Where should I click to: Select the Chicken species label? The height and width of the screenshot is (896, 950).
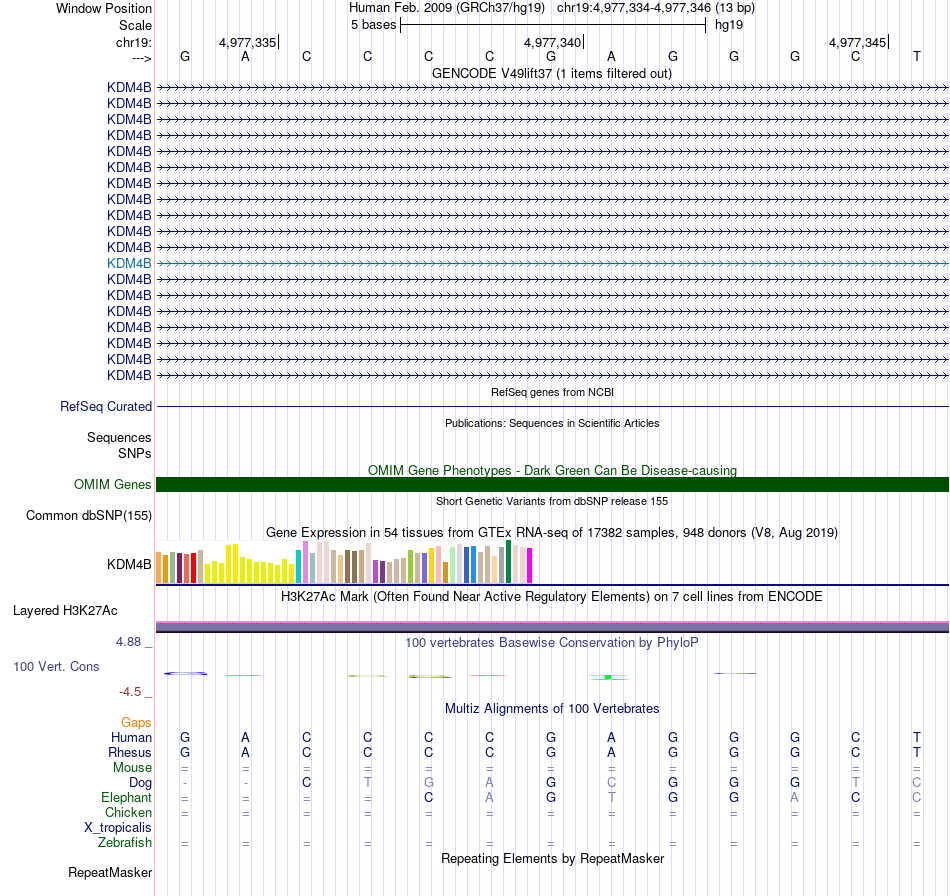click(128, 812)
